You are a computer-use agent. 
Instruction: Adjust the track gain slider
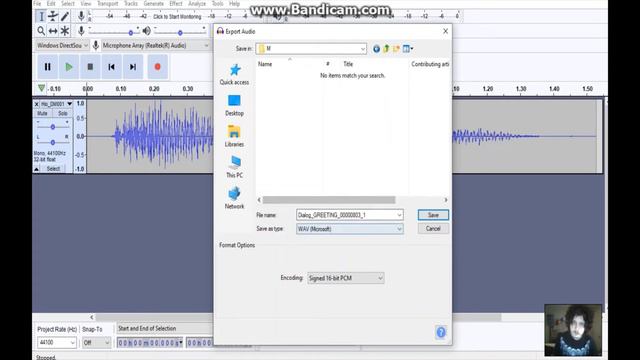coord(53,127)
